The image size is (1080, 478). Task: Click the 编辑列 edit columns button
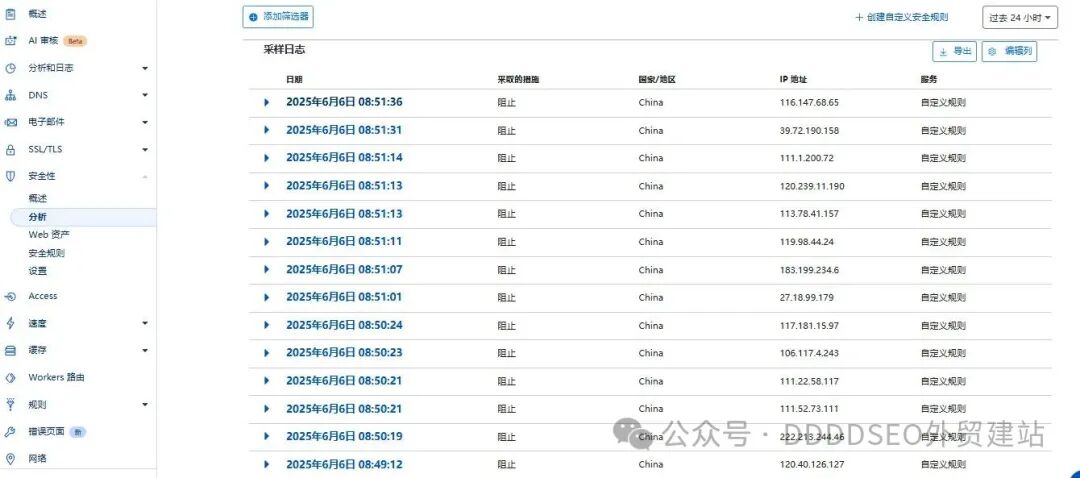point(1009,51)
